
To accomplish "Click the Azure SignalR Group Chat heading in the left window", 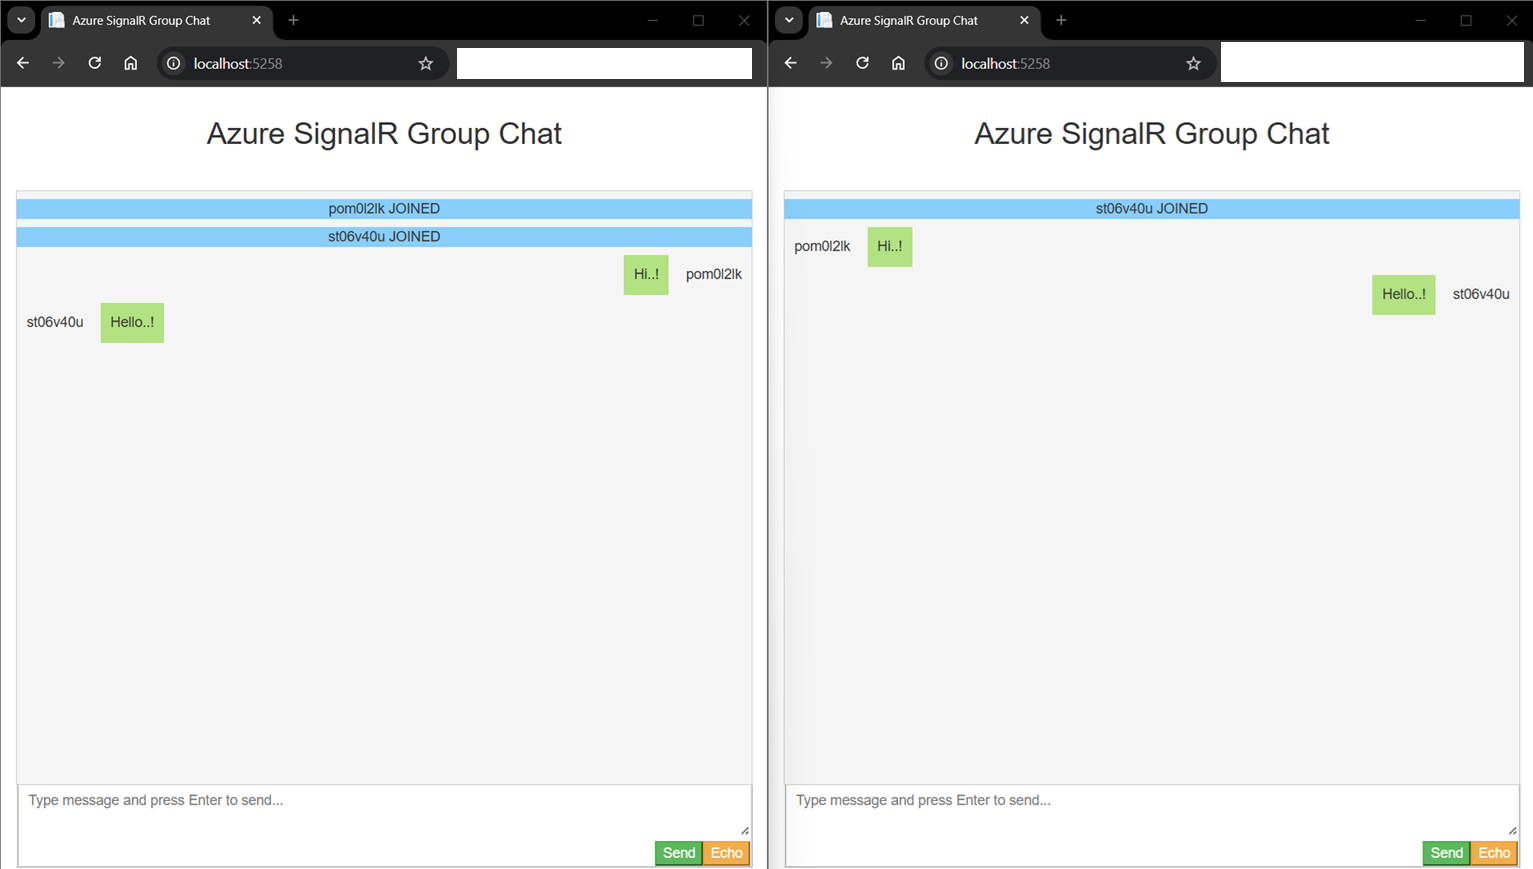I will [384, 134].
